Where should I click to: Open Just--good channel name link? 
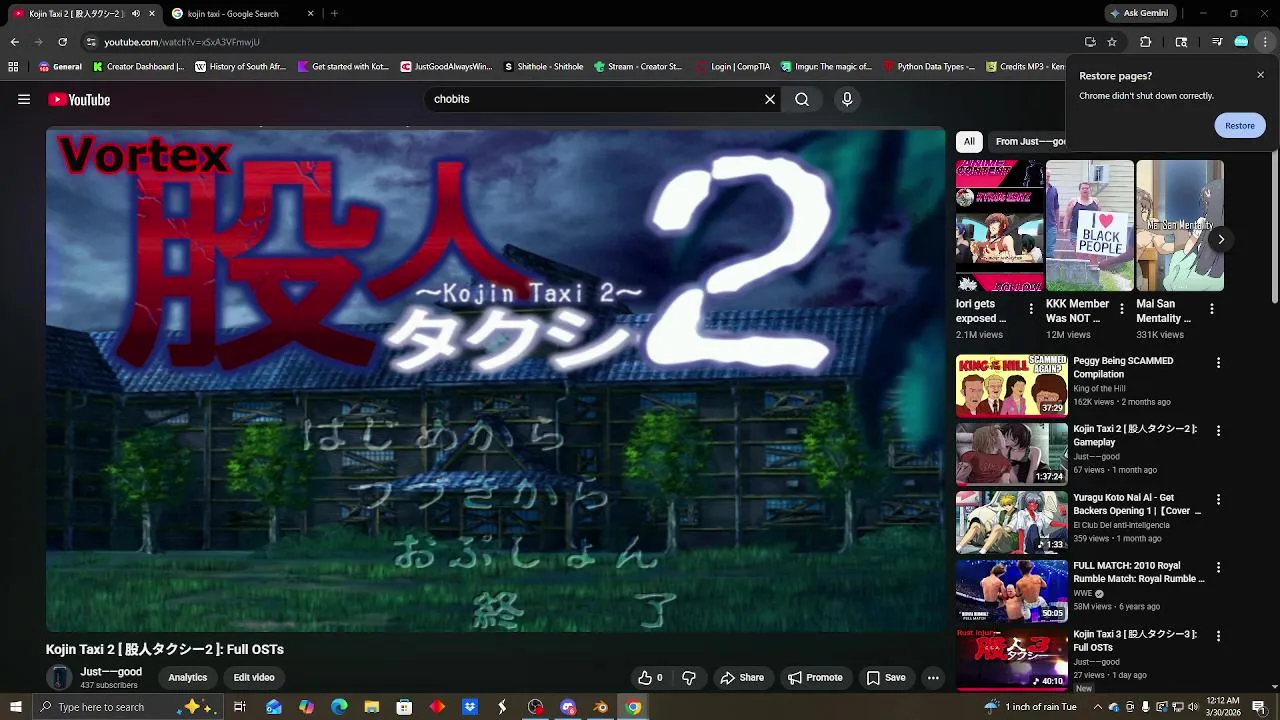coord(111,672)
